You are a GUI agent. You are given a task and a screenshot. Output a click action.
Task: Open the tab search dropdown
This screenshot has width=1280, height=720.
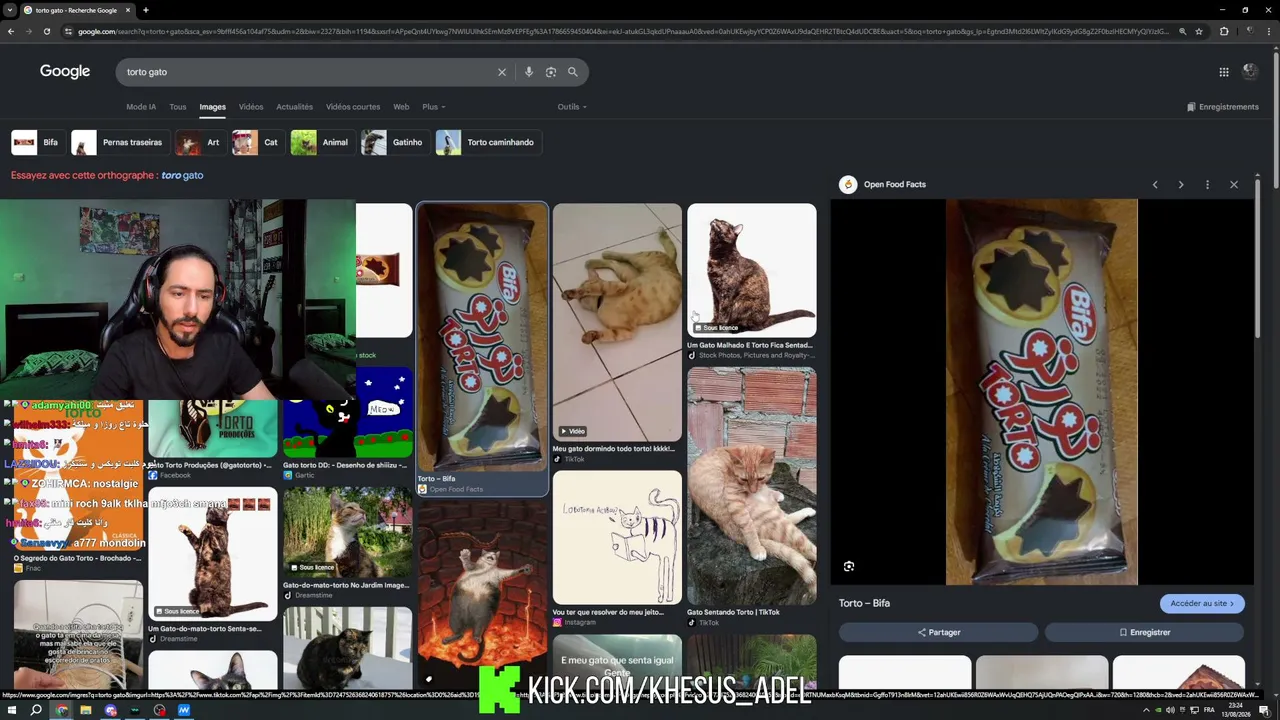tap(9, 10)
